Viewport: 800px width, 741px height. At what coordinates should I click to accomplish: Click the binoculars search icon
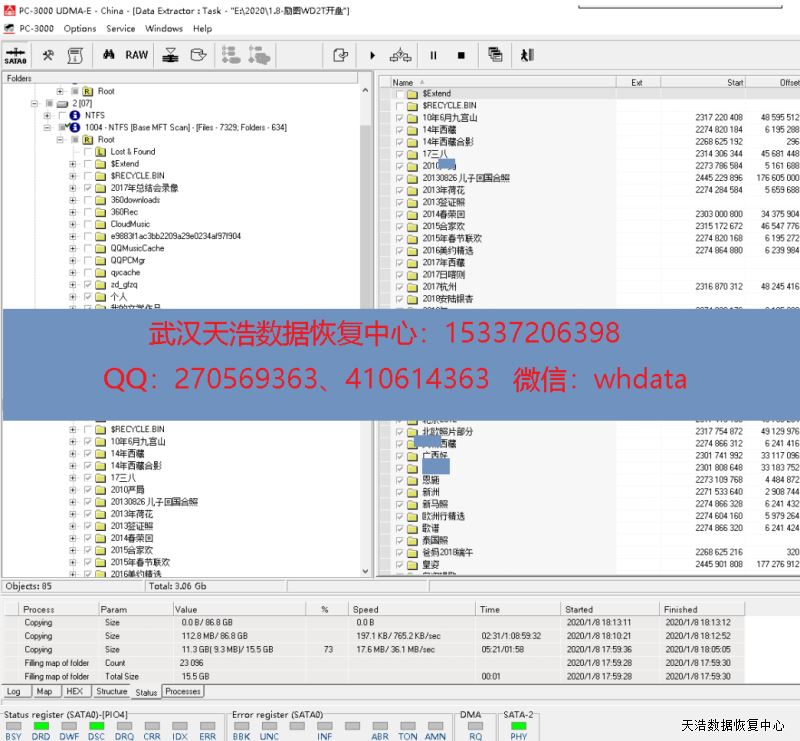click(111, 55)
